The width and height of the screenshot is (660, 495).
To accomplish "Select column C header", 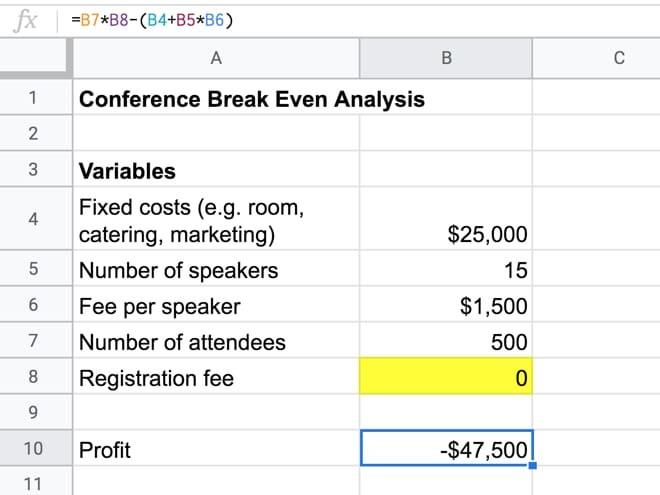I will [618, 59].
